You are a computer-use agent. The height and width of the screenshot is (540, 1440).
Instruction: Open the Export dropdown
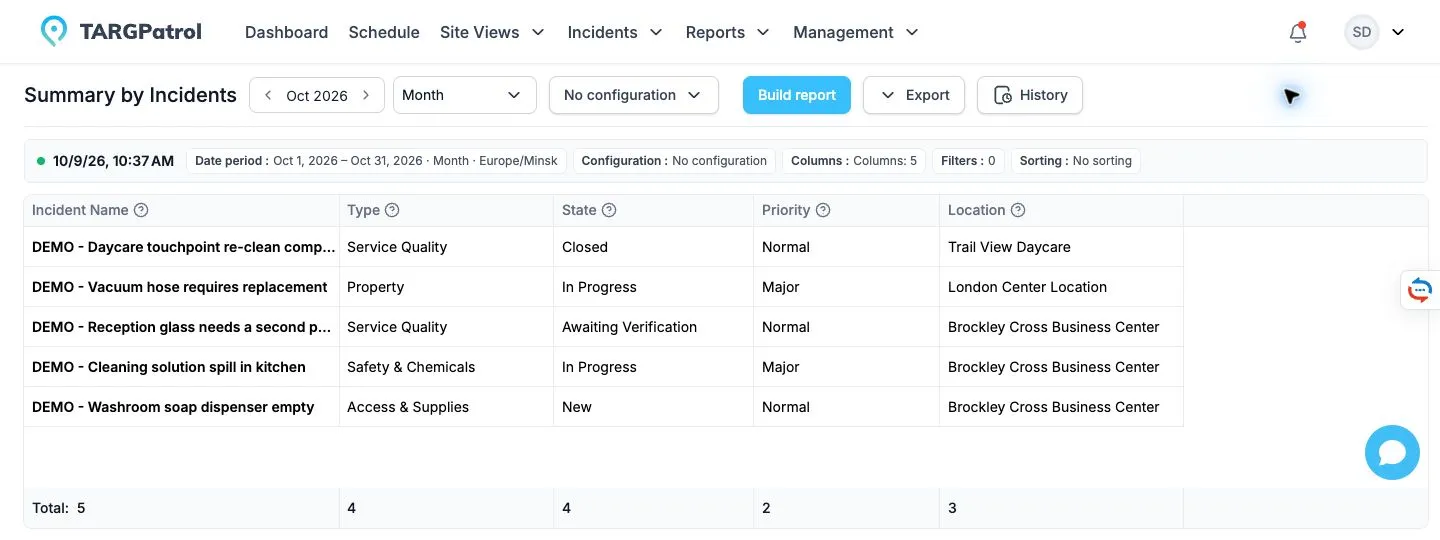914,95
